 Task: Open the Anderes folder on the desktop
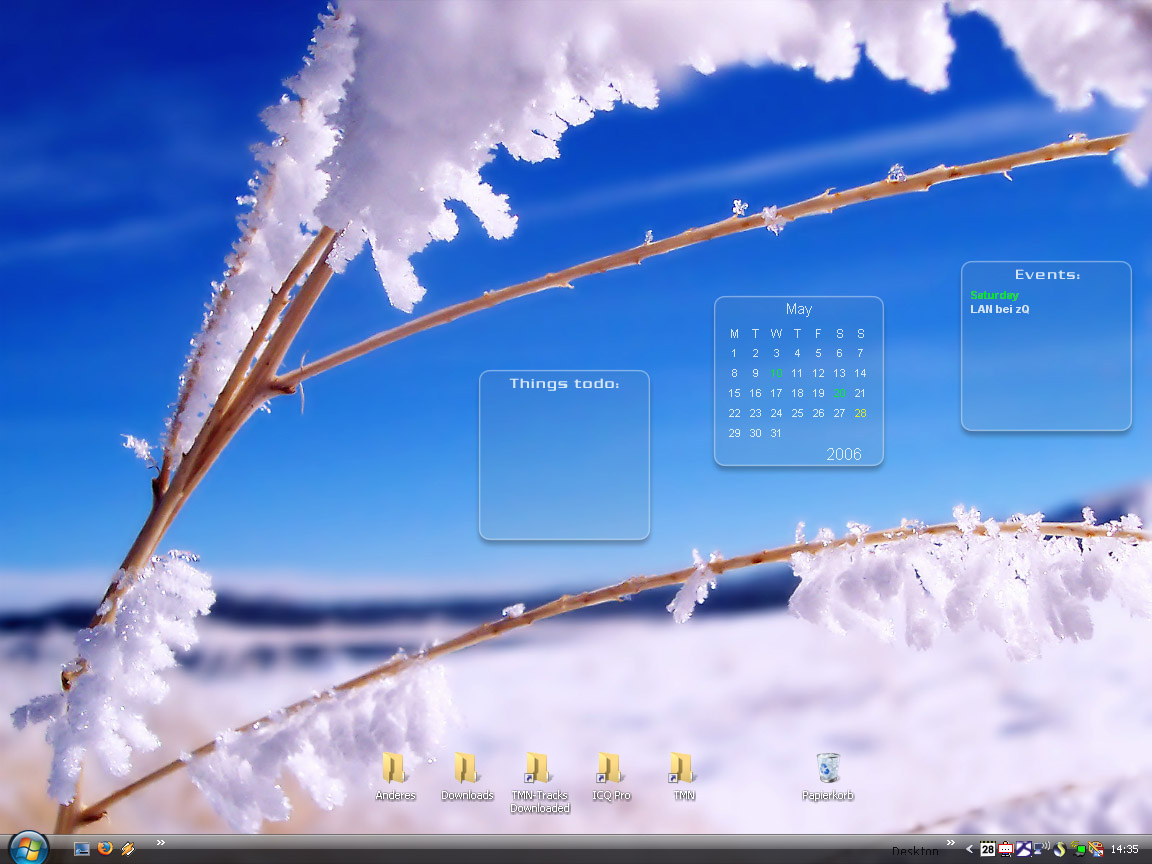point(394,769)
